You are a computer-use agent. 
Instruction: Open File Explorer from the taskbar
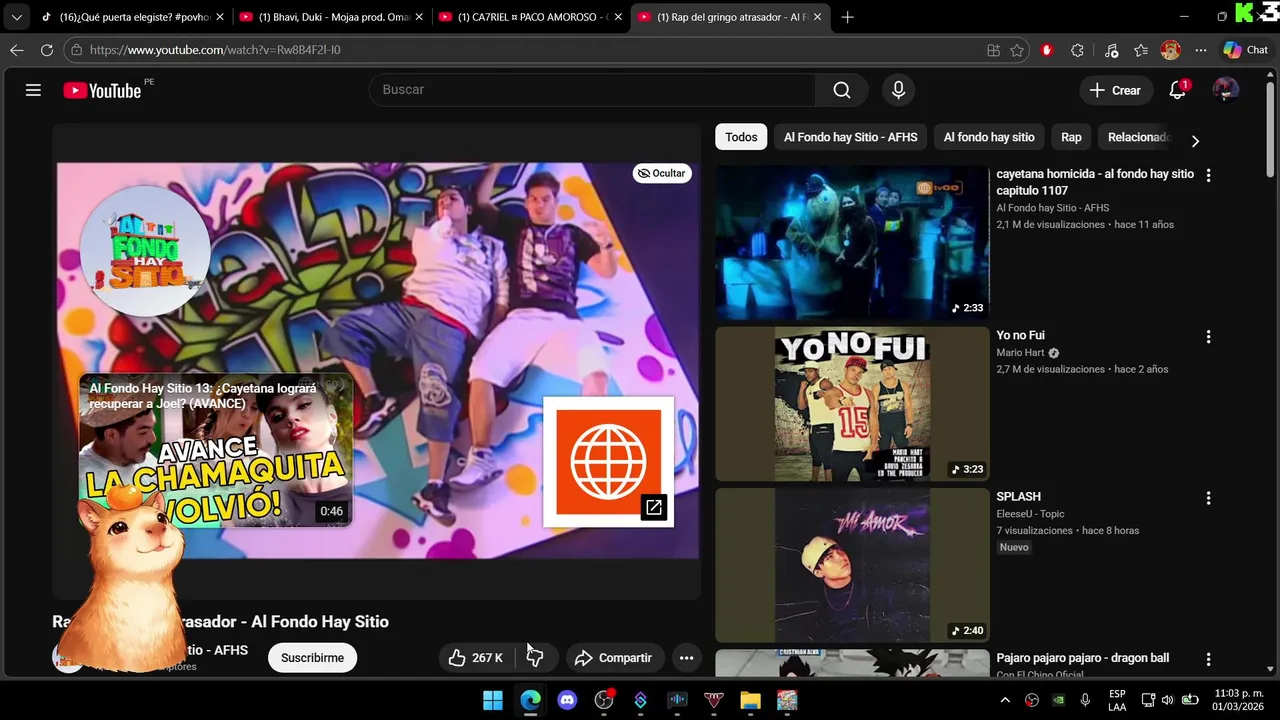coord(750,700)
